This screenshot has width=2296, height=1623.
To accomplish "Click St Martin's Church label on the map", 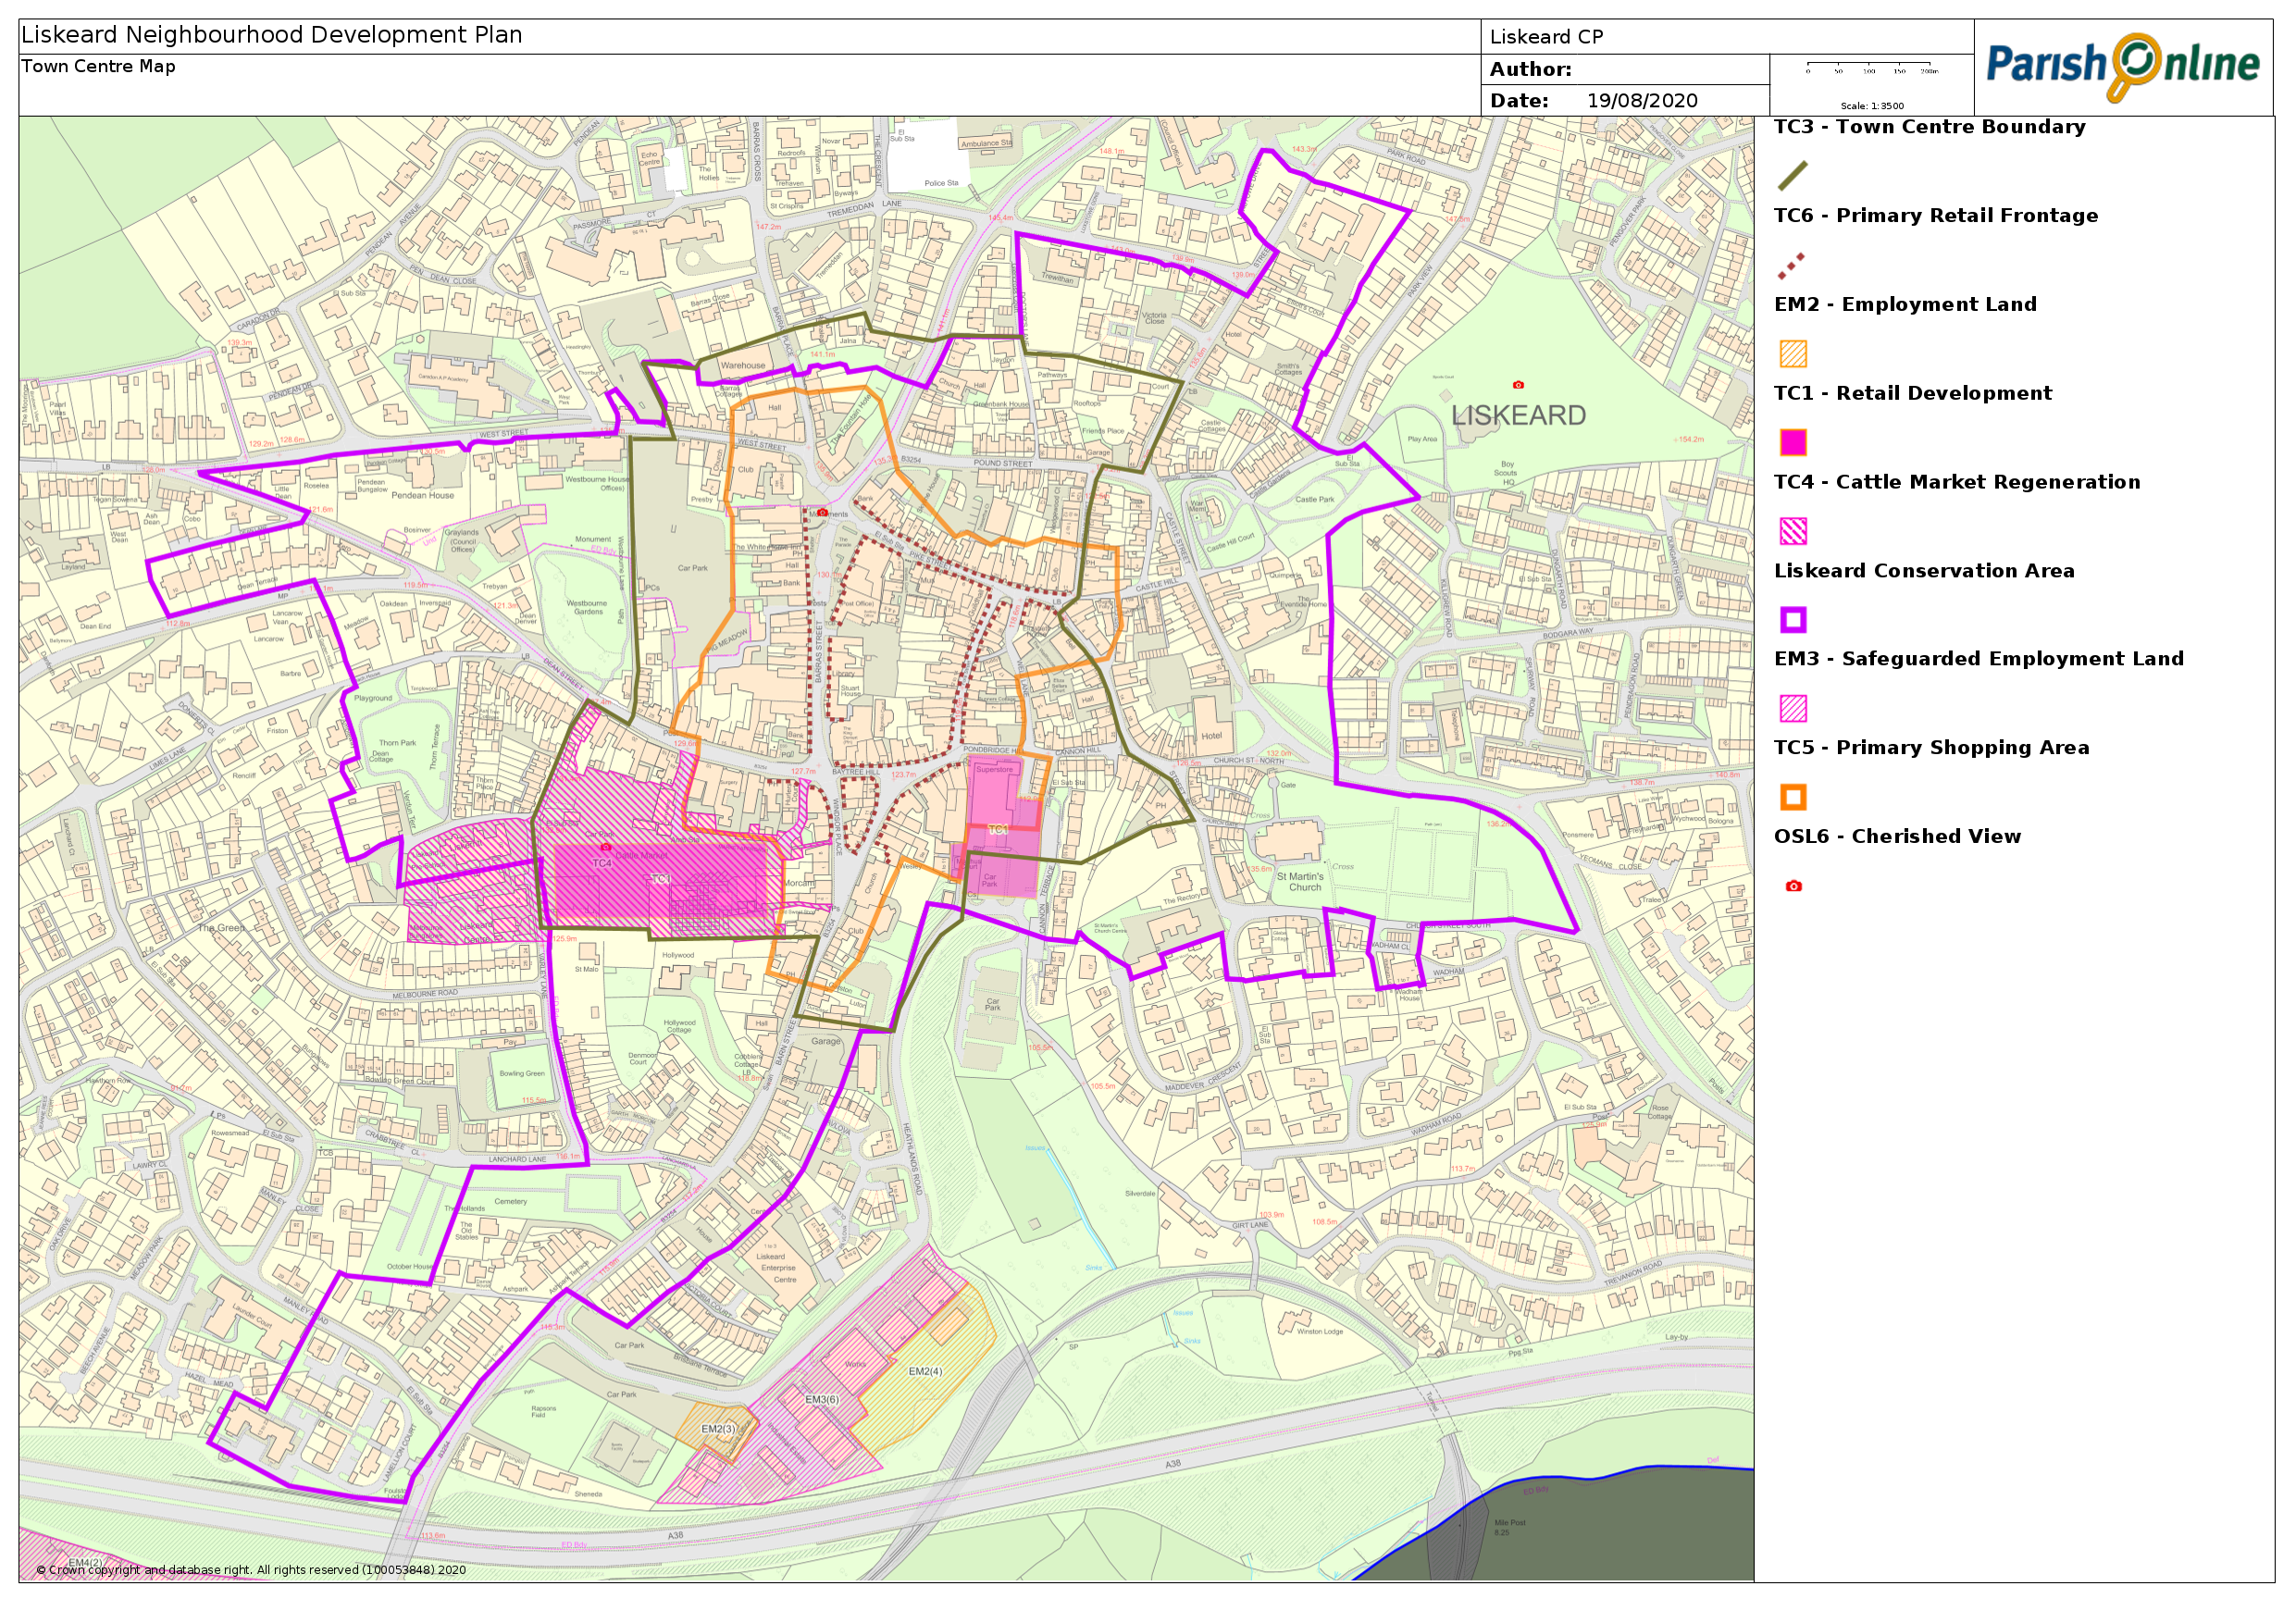I will (1299, 882).
